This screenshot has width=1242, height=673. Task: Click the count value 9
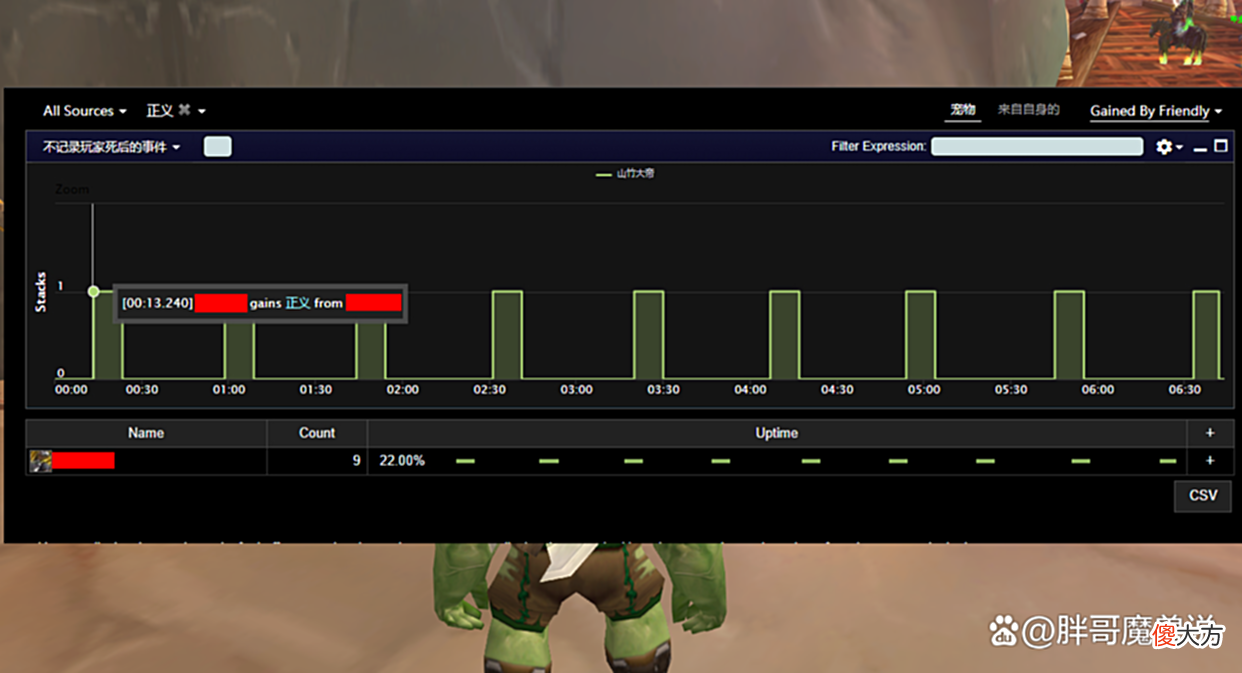356,461
